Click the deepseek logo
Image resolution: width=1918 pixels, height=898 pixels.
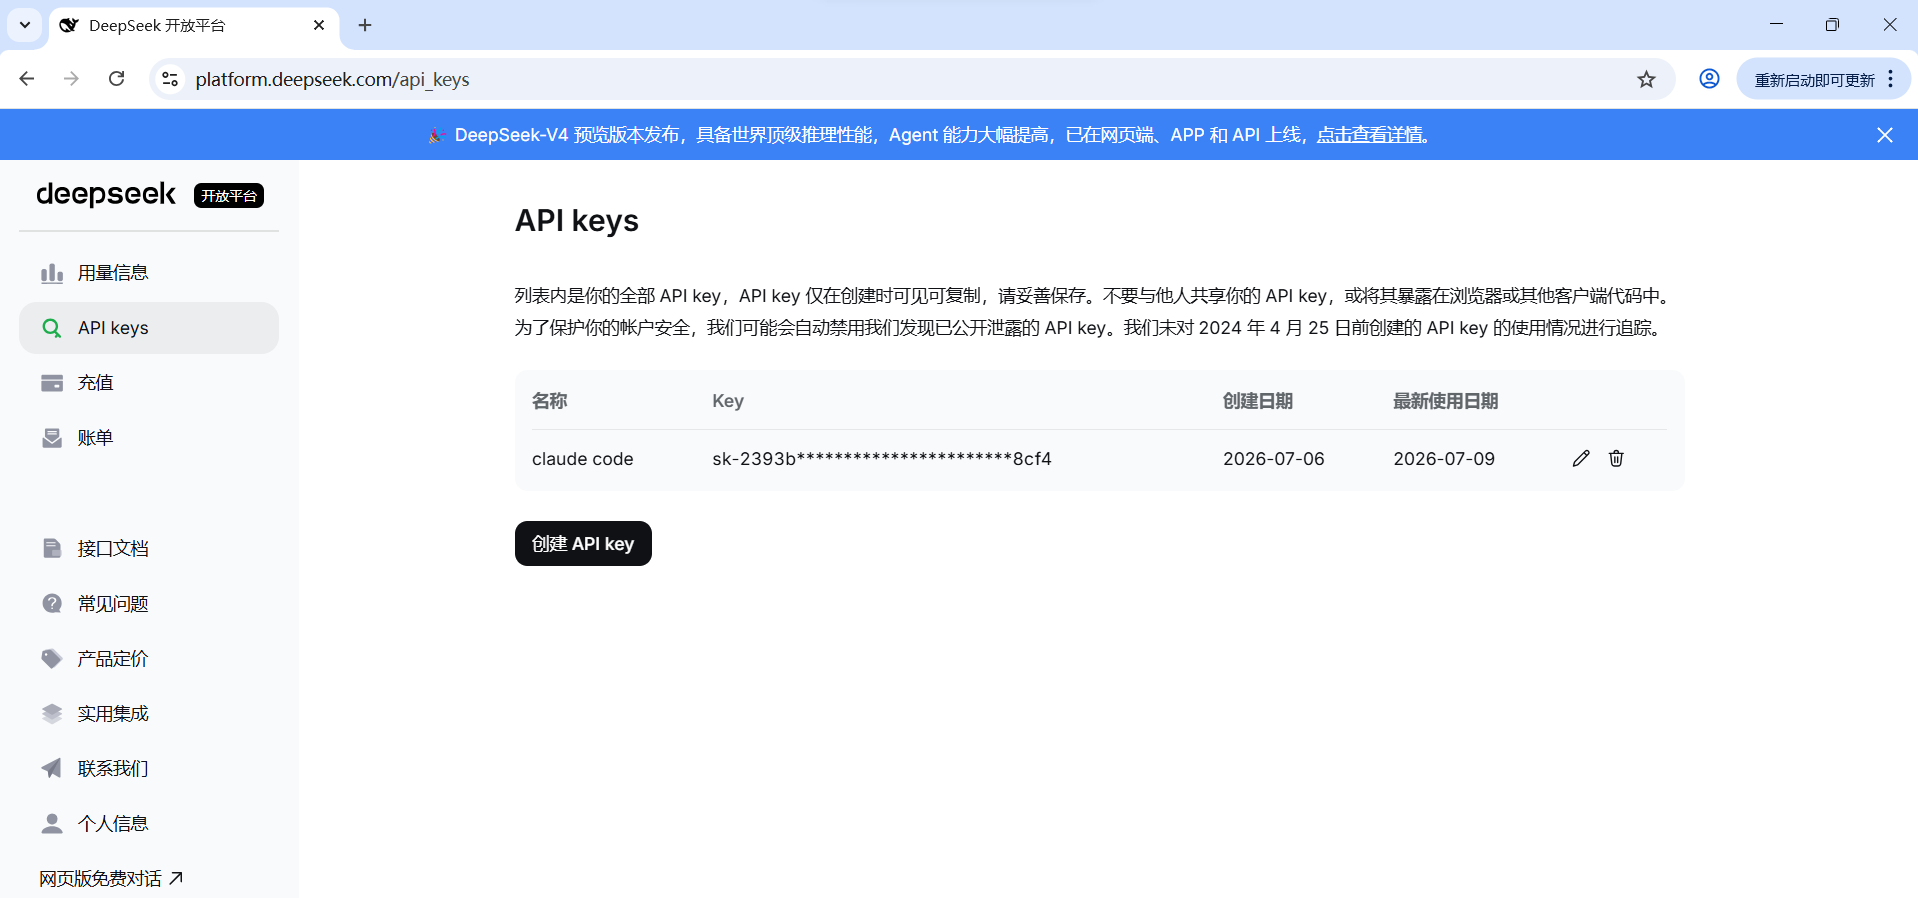click(106, 194)
